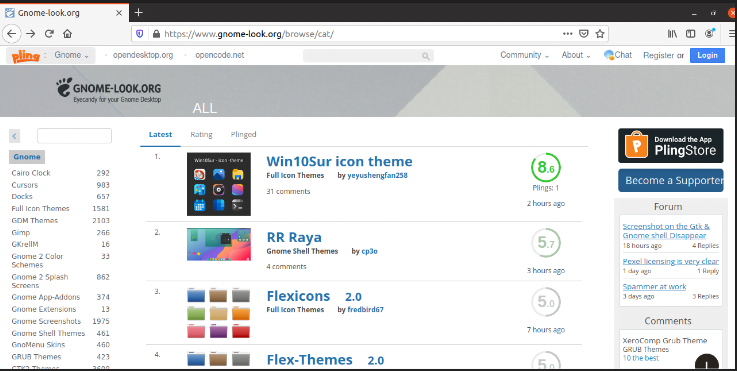The width and height of the screenshot is (737, 371).
Task: Click the Register link
Action: point(659,55)
